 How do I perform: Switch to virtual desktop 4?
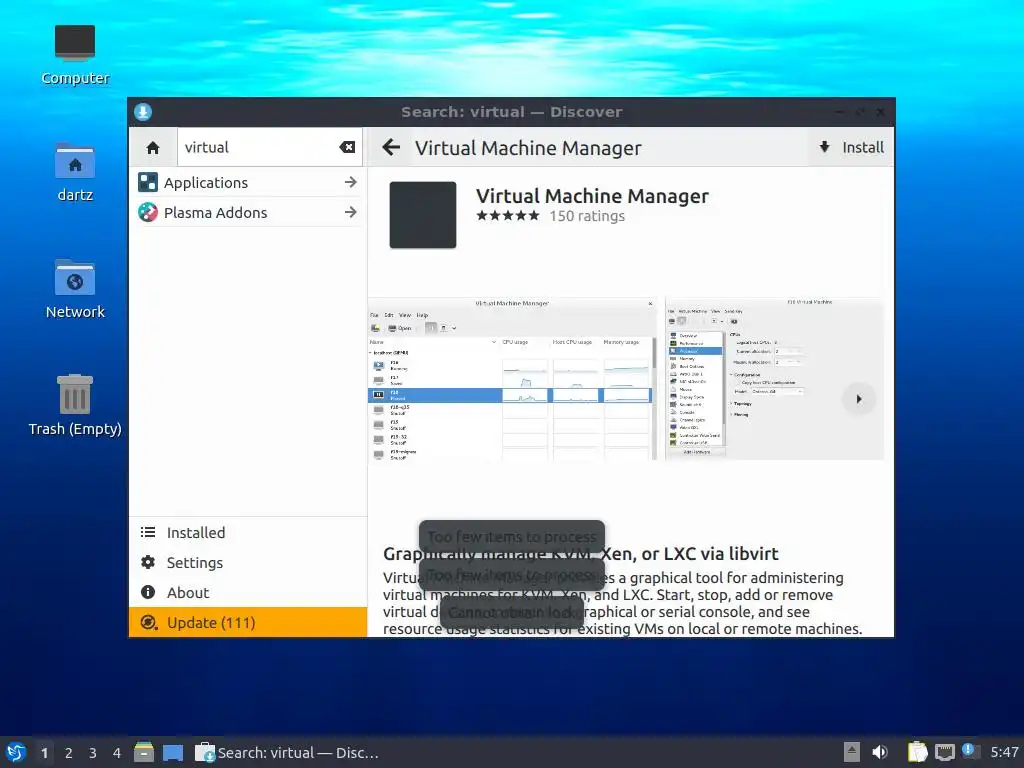pos(117,753)
